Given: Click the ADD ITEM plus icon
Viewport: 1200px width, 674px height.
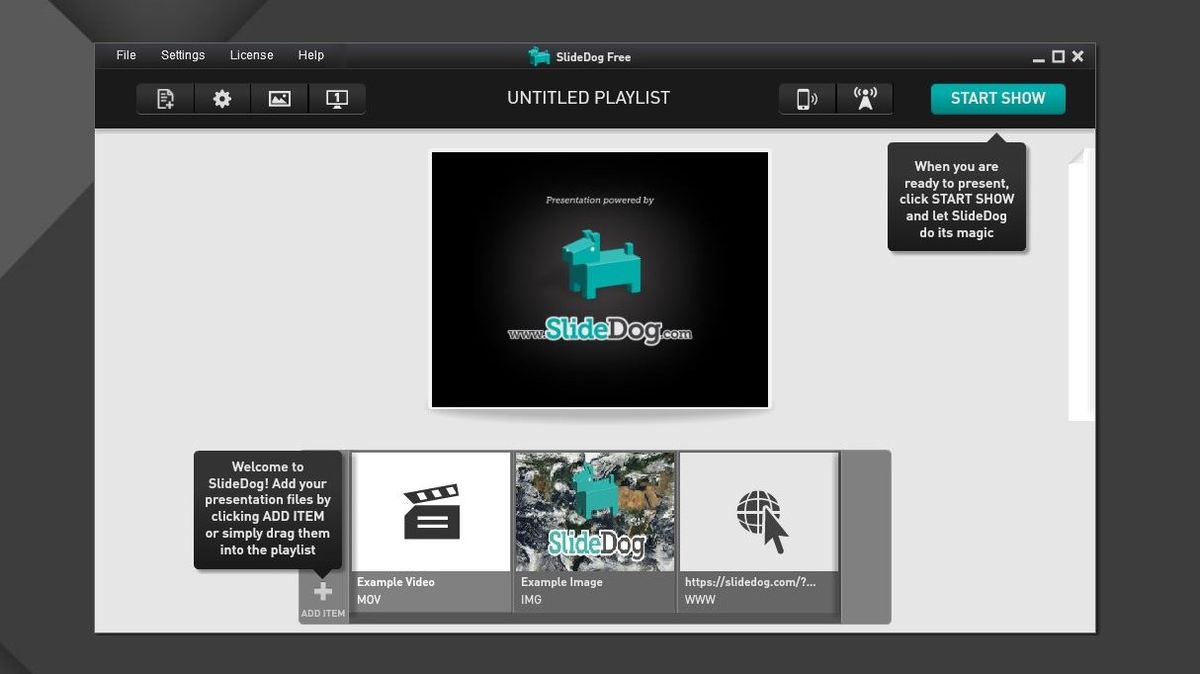Looking at the screenshot, I should click(x=322, y=590).
